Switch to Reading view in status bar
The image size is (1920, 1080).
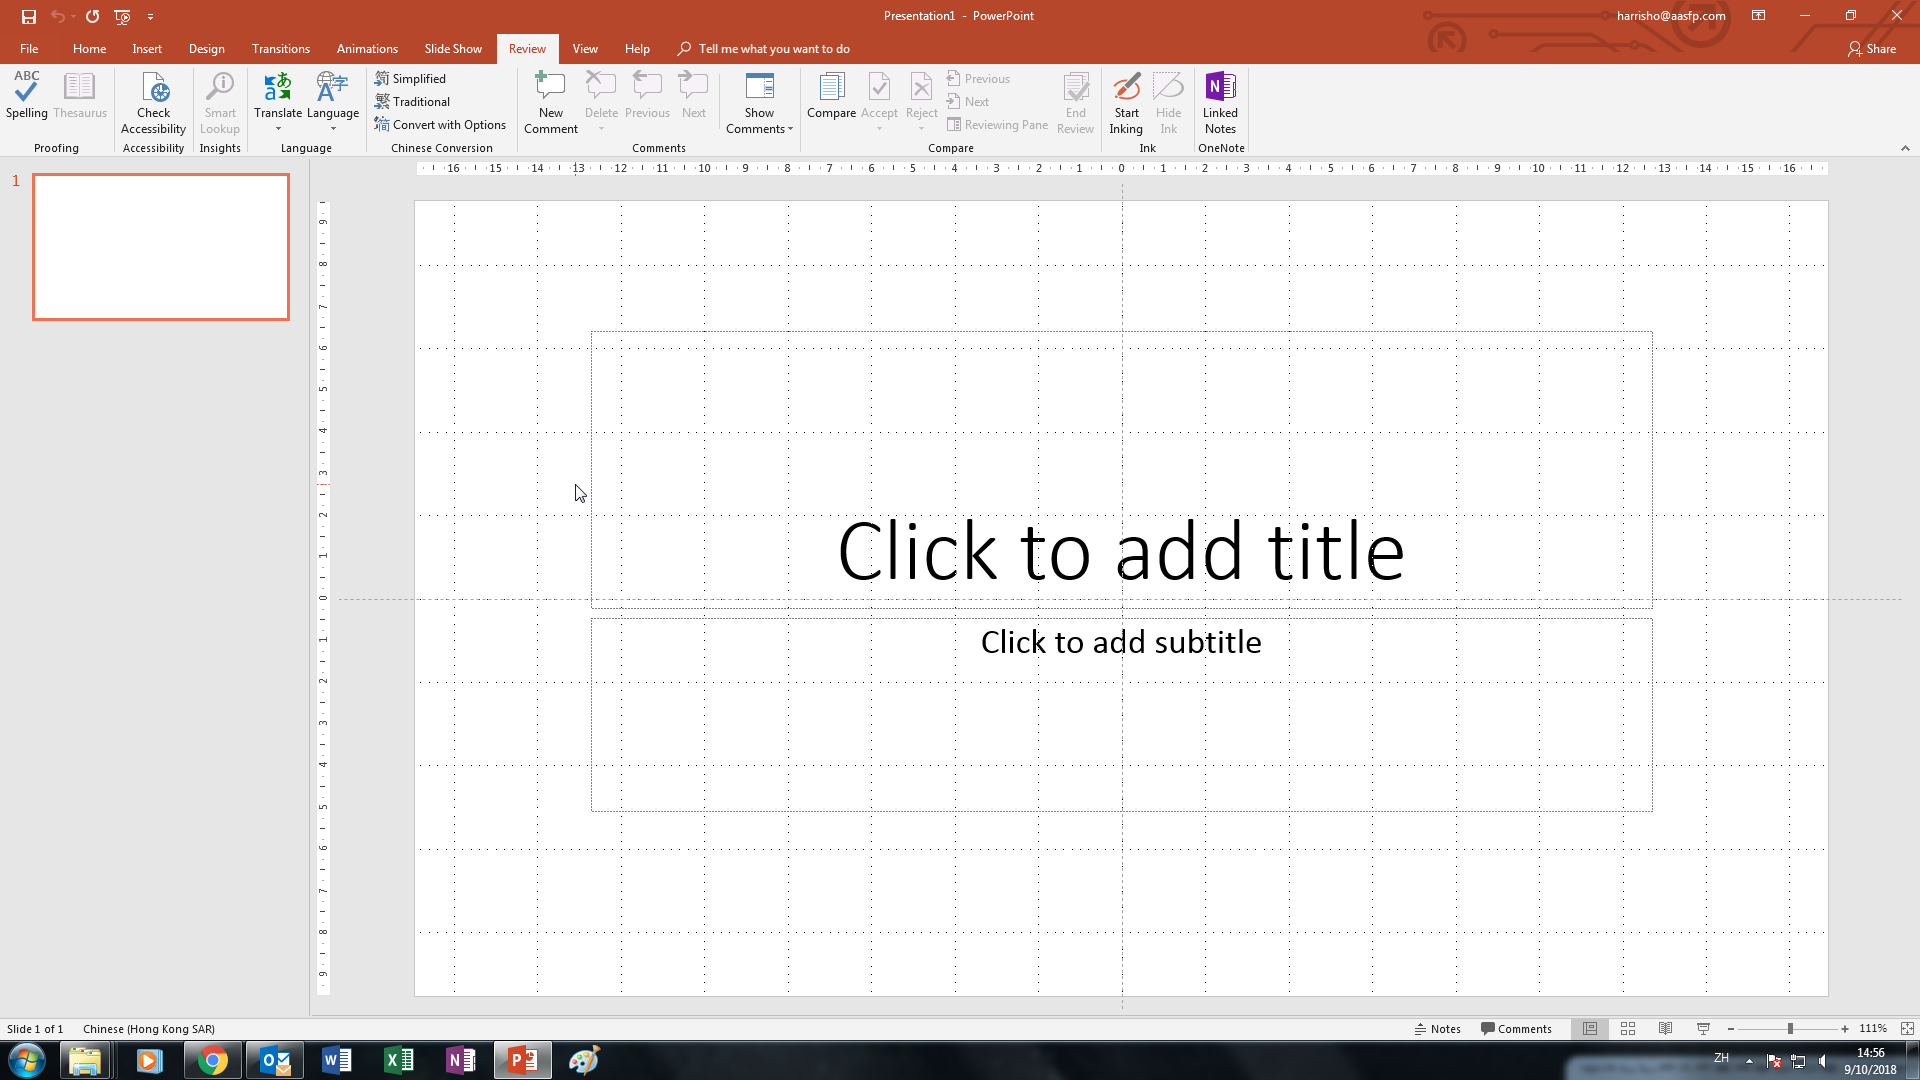coord(1665,1029)
